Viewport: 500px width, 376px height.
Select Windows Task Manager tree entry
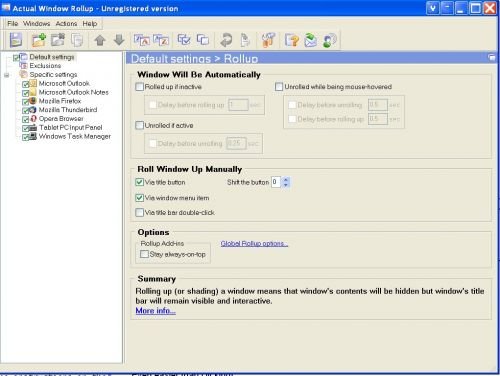tap(75, 136)
